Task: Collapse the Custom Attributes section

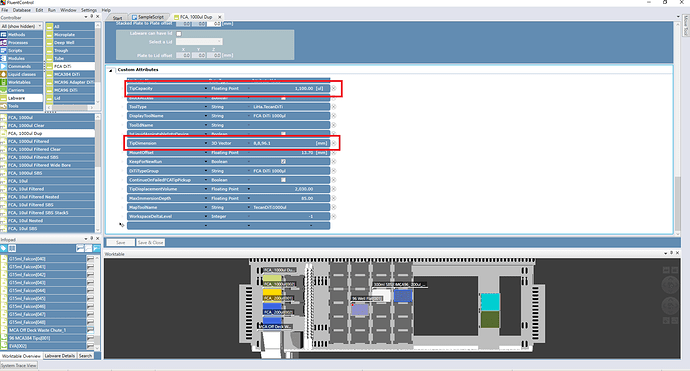Action: point(111,70)
